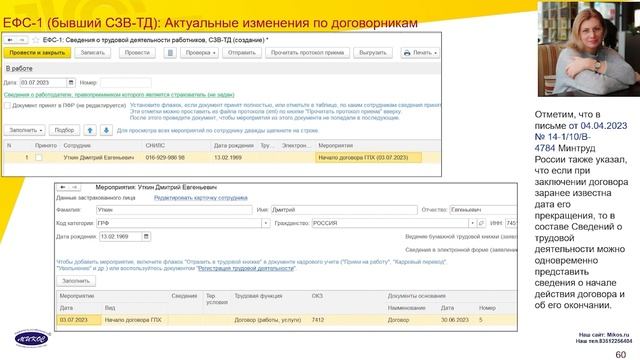Open calendar picker for Дата рождения field
The image size is (640, 360).
coord(146,236)
